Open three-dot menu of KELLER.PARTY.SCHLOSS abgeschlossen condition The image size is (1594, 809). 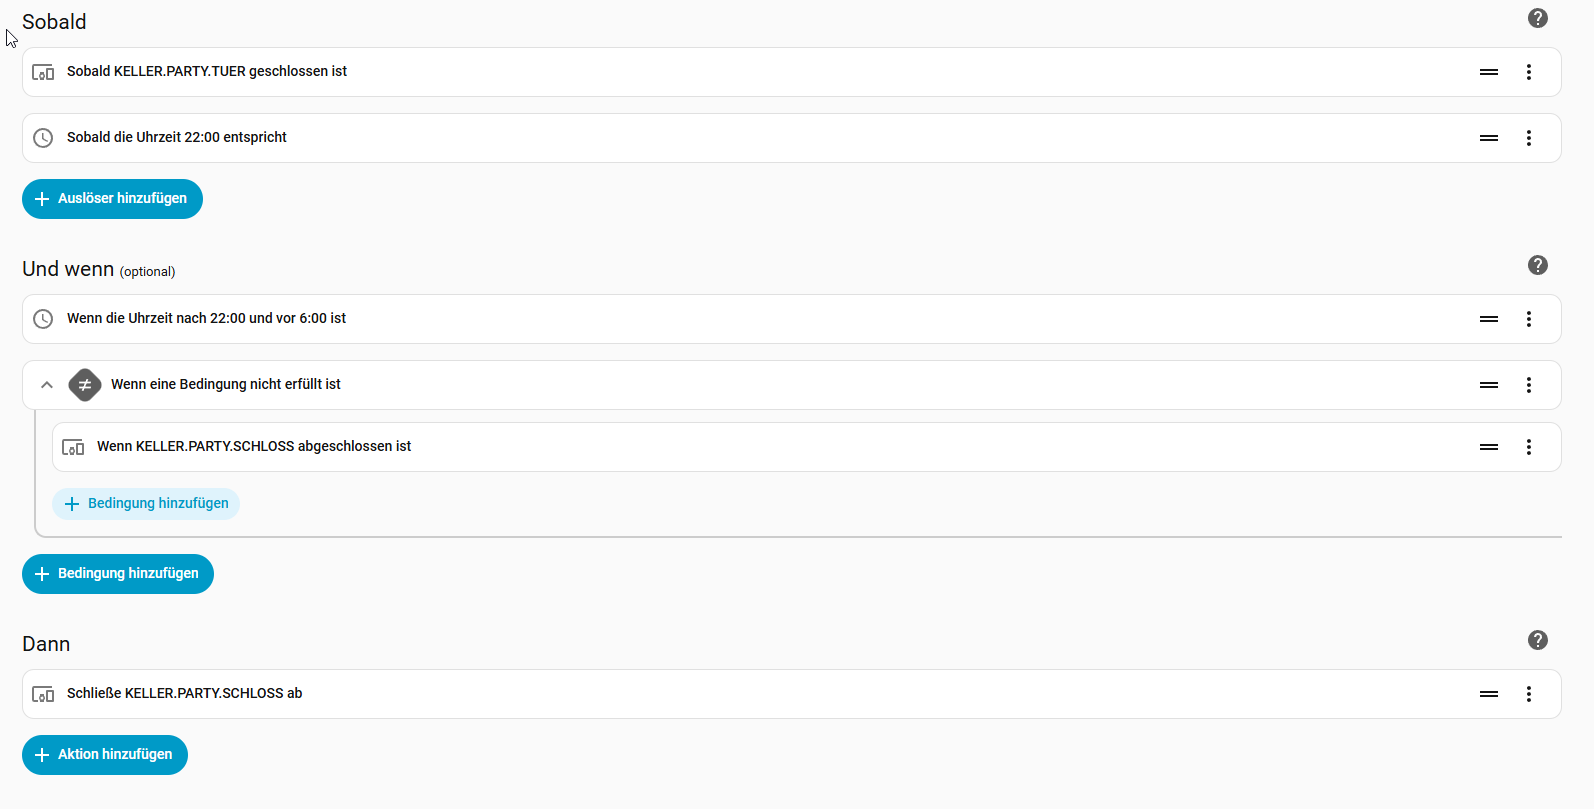tap(1529, 447)
